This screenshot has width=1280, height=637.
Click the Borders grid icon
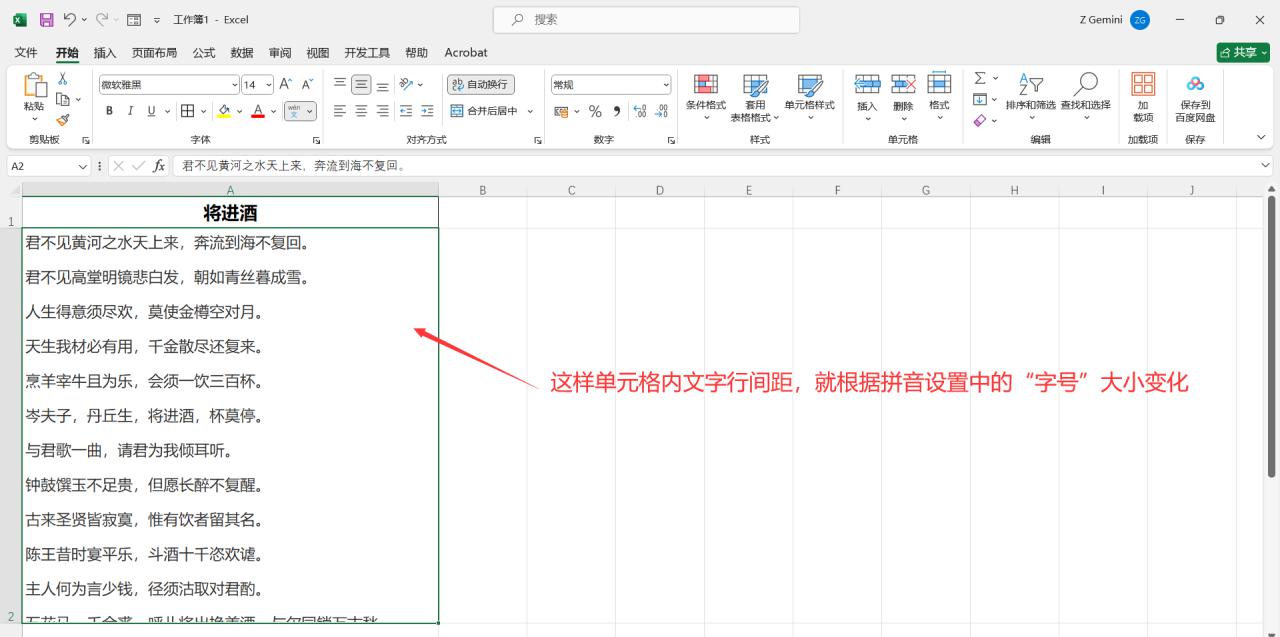pyautogui.click(x=188, y=111)
